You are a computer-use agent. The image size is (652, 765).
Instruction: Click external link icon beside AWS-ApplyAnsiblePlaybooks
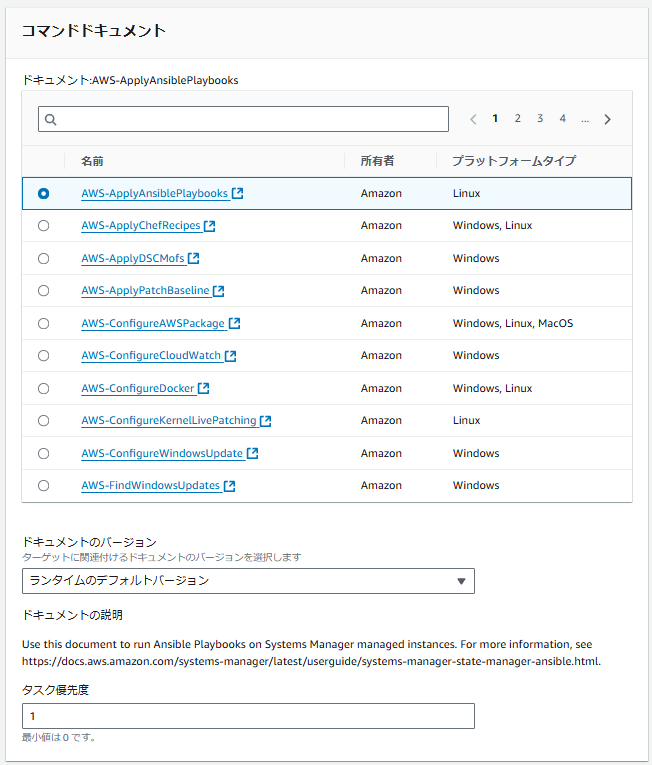(x=238, y=193)
